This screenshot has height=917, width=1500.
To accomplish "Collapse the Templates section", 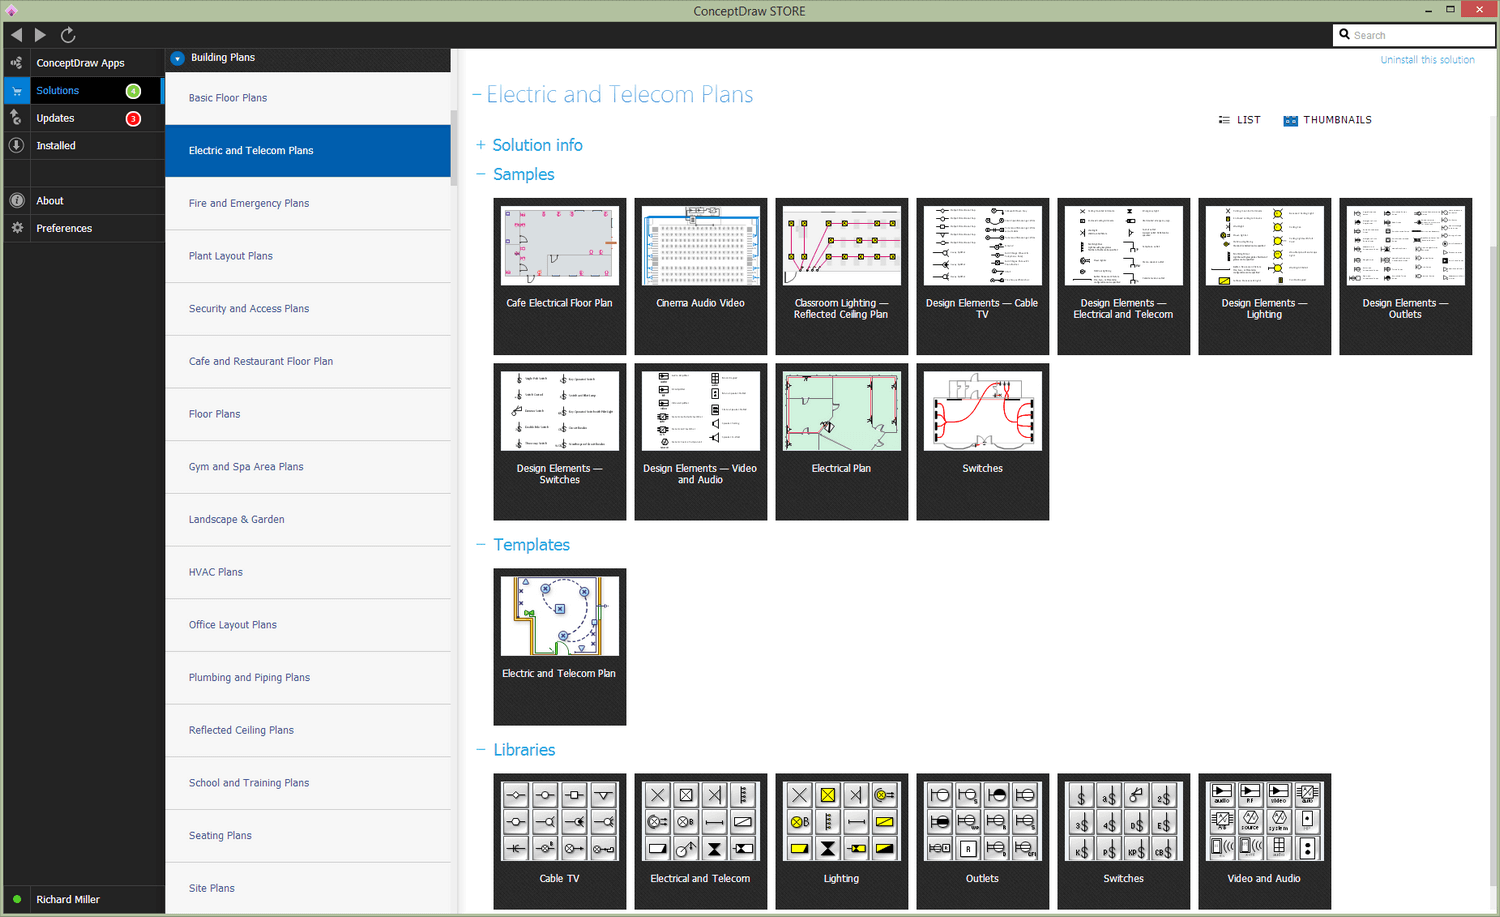I will 480,545.
